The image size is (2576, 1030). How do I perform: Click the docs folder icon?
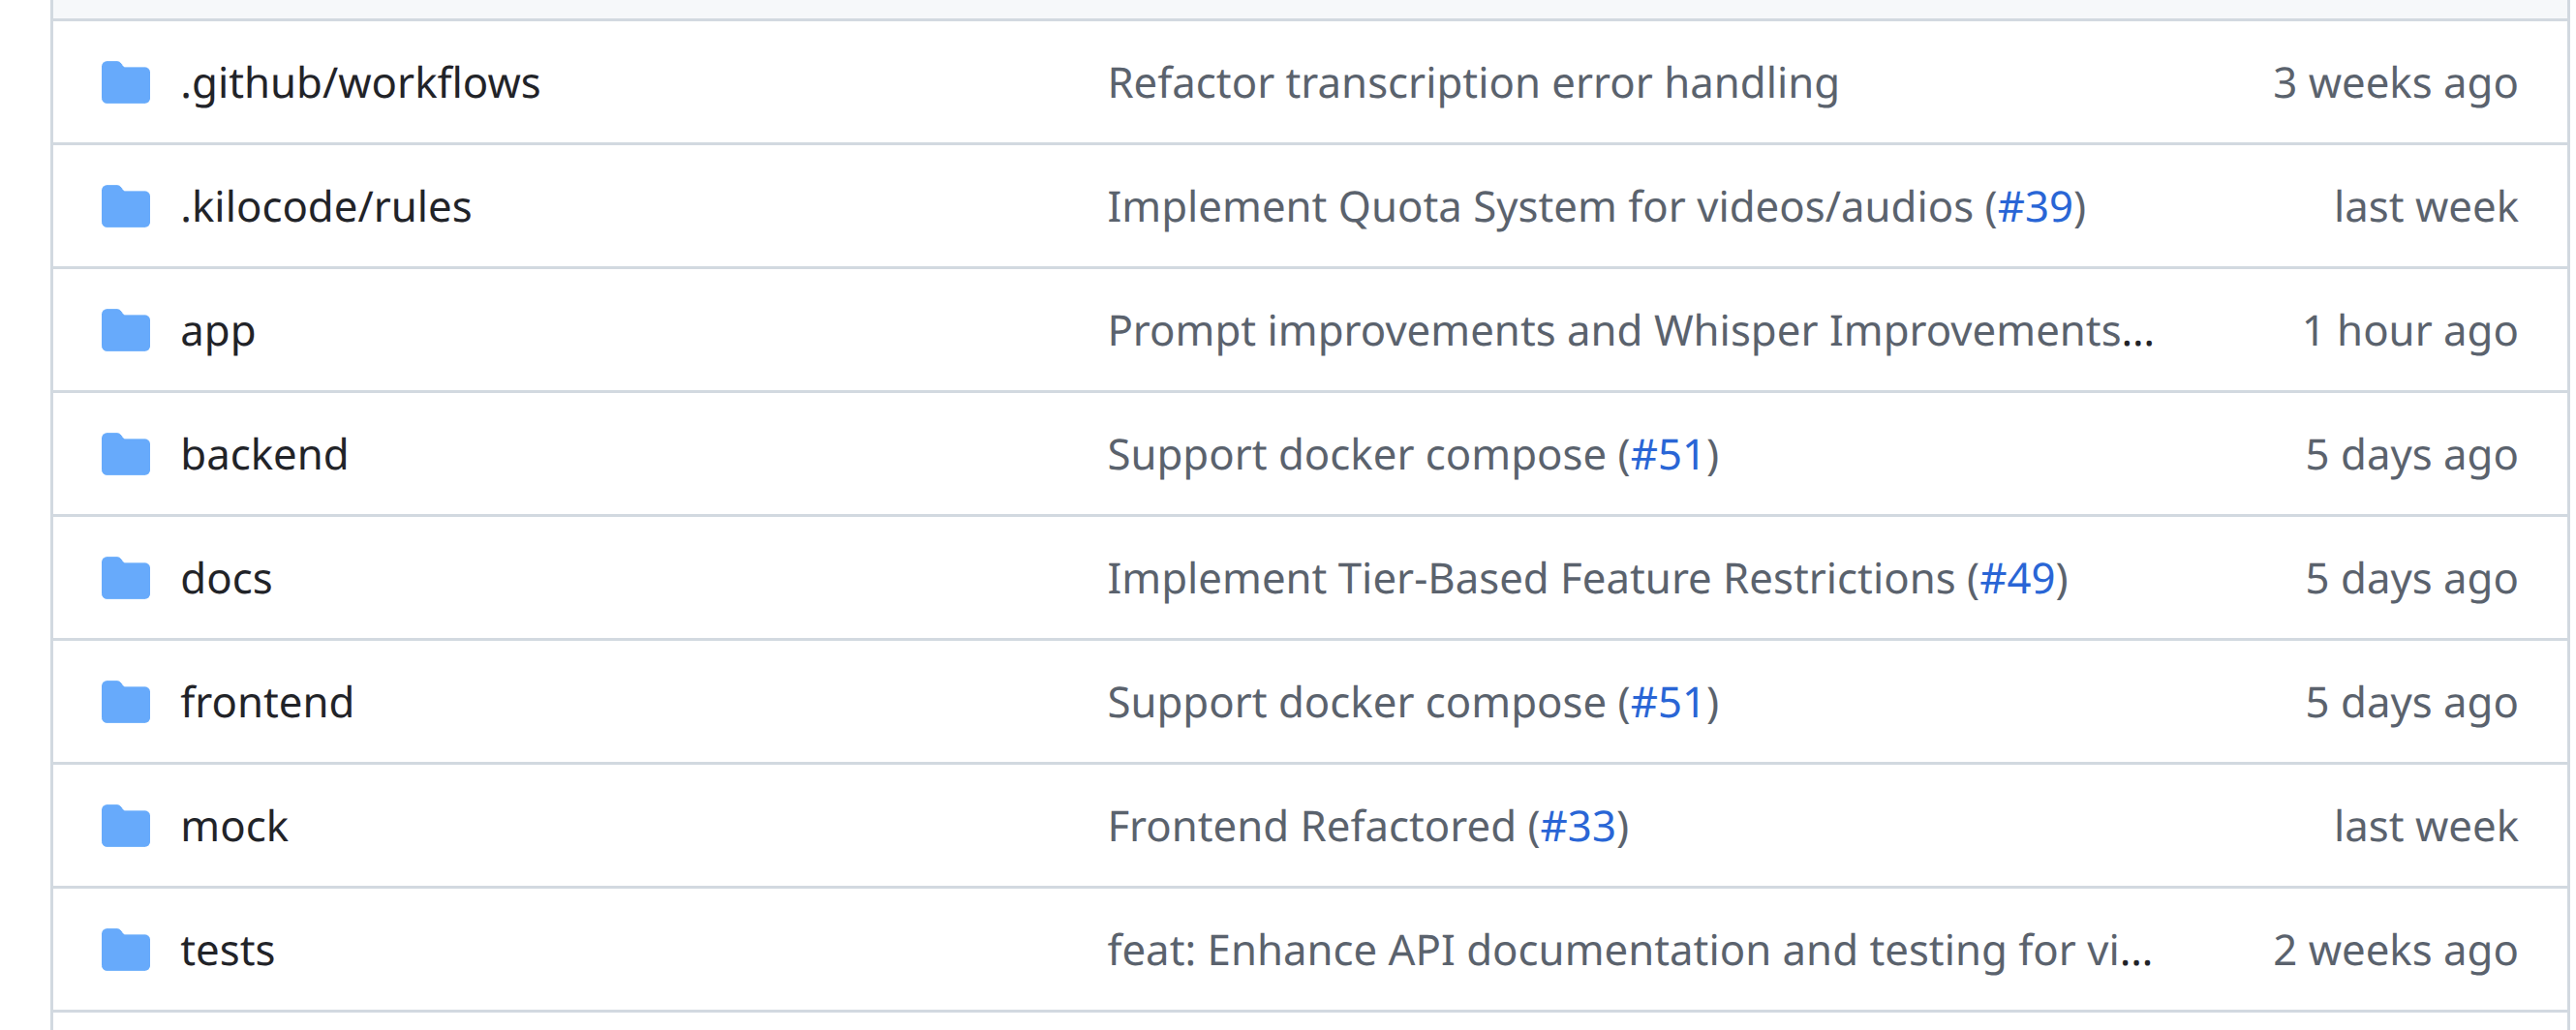tap(126, 579)
